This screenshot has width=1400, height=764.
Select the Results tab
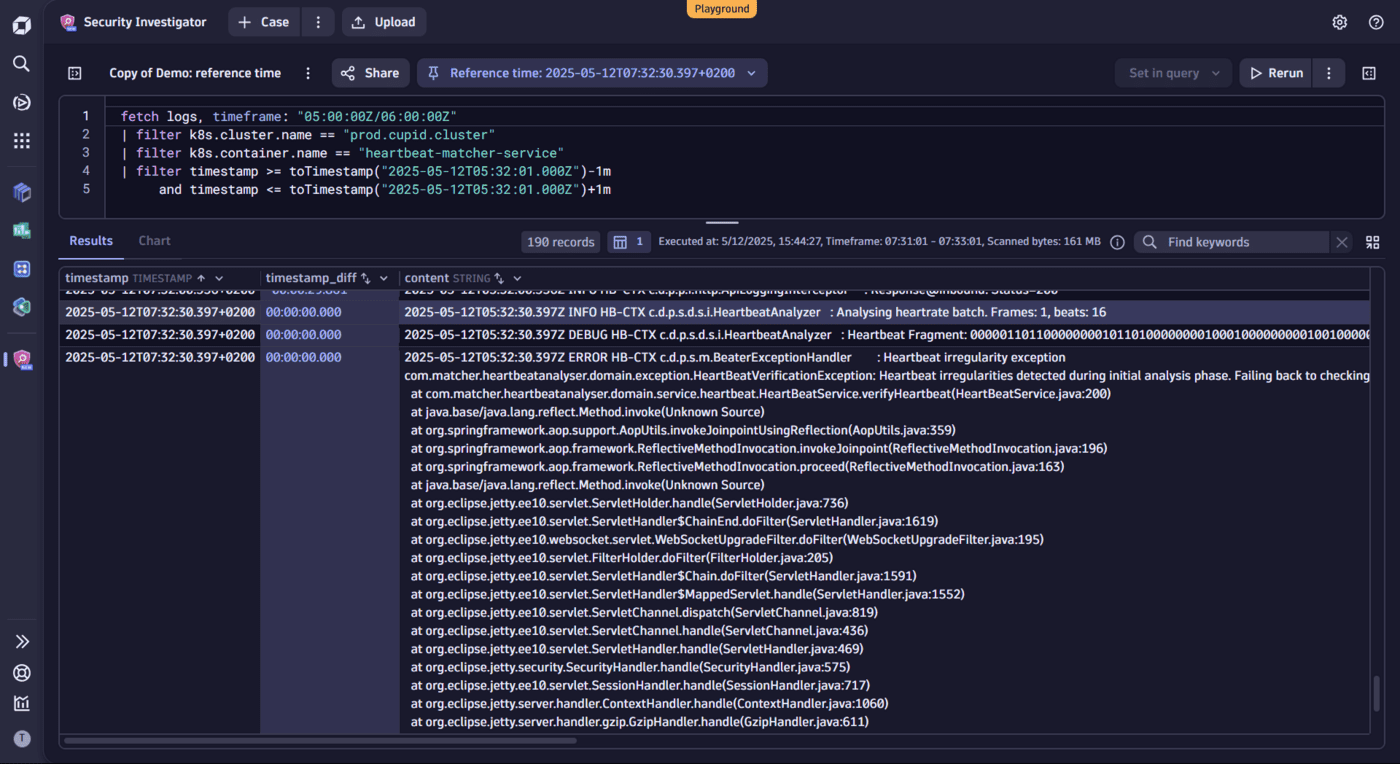tap(91, 240)
